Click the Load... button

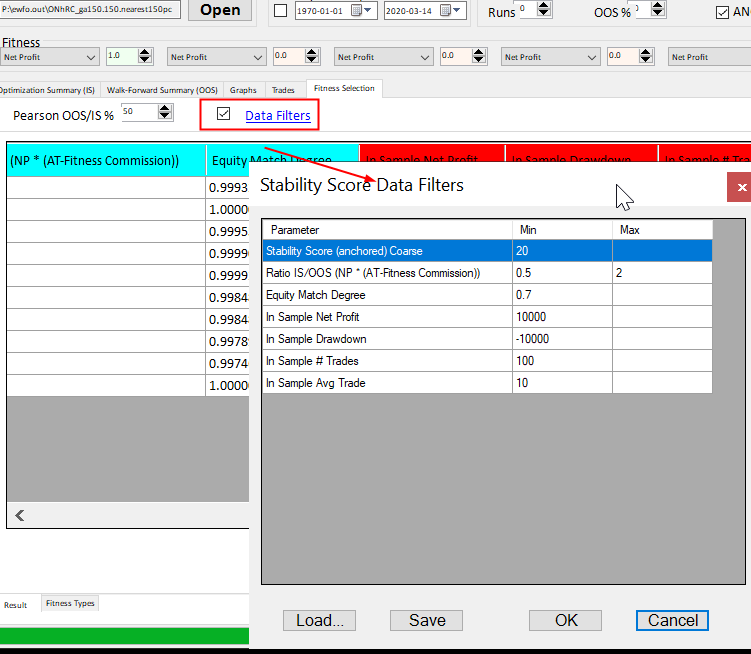[319, 620]
